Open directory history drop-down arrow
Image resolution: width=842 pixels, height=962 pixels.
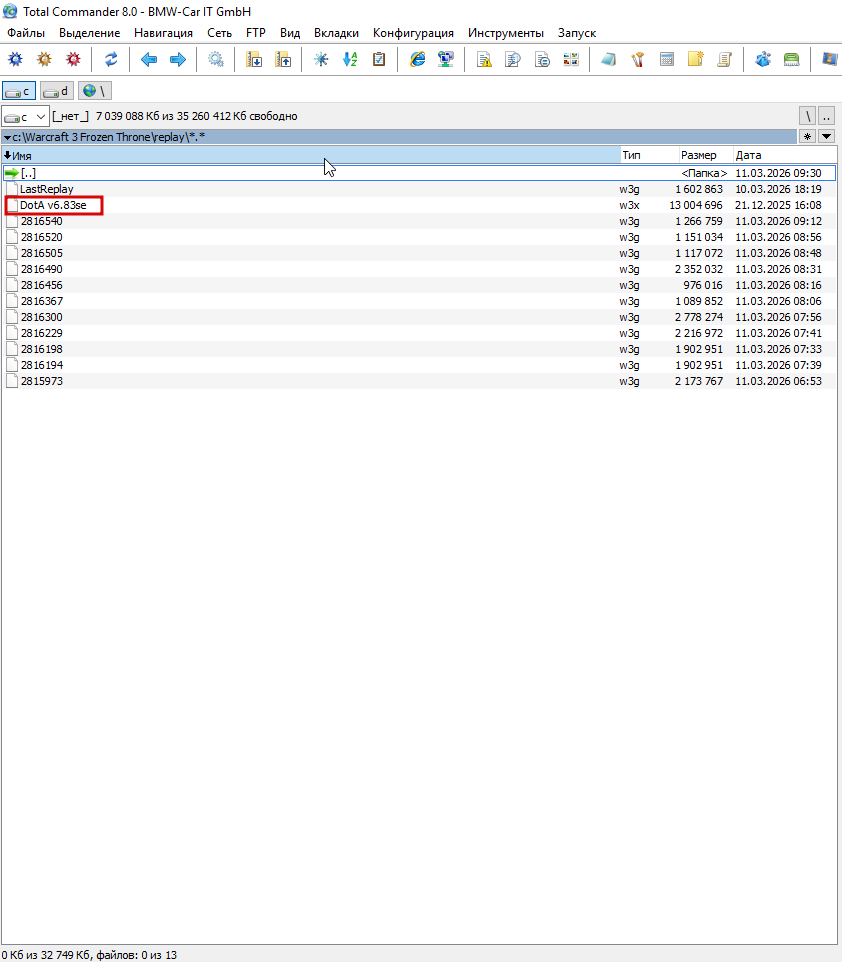[x=827, y=137]
